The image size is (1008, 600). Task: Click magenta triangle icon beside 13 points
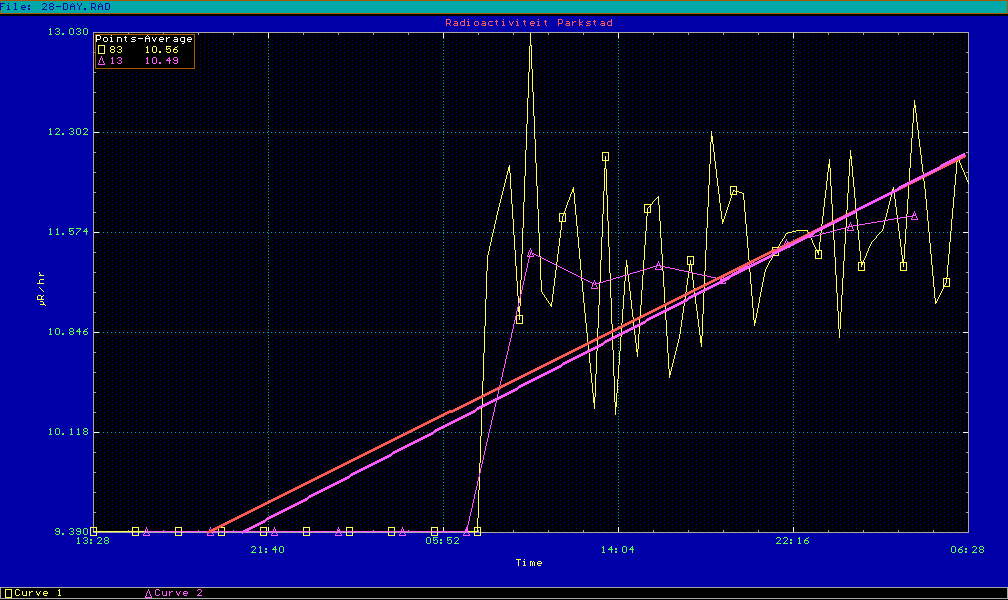(101, 61)
